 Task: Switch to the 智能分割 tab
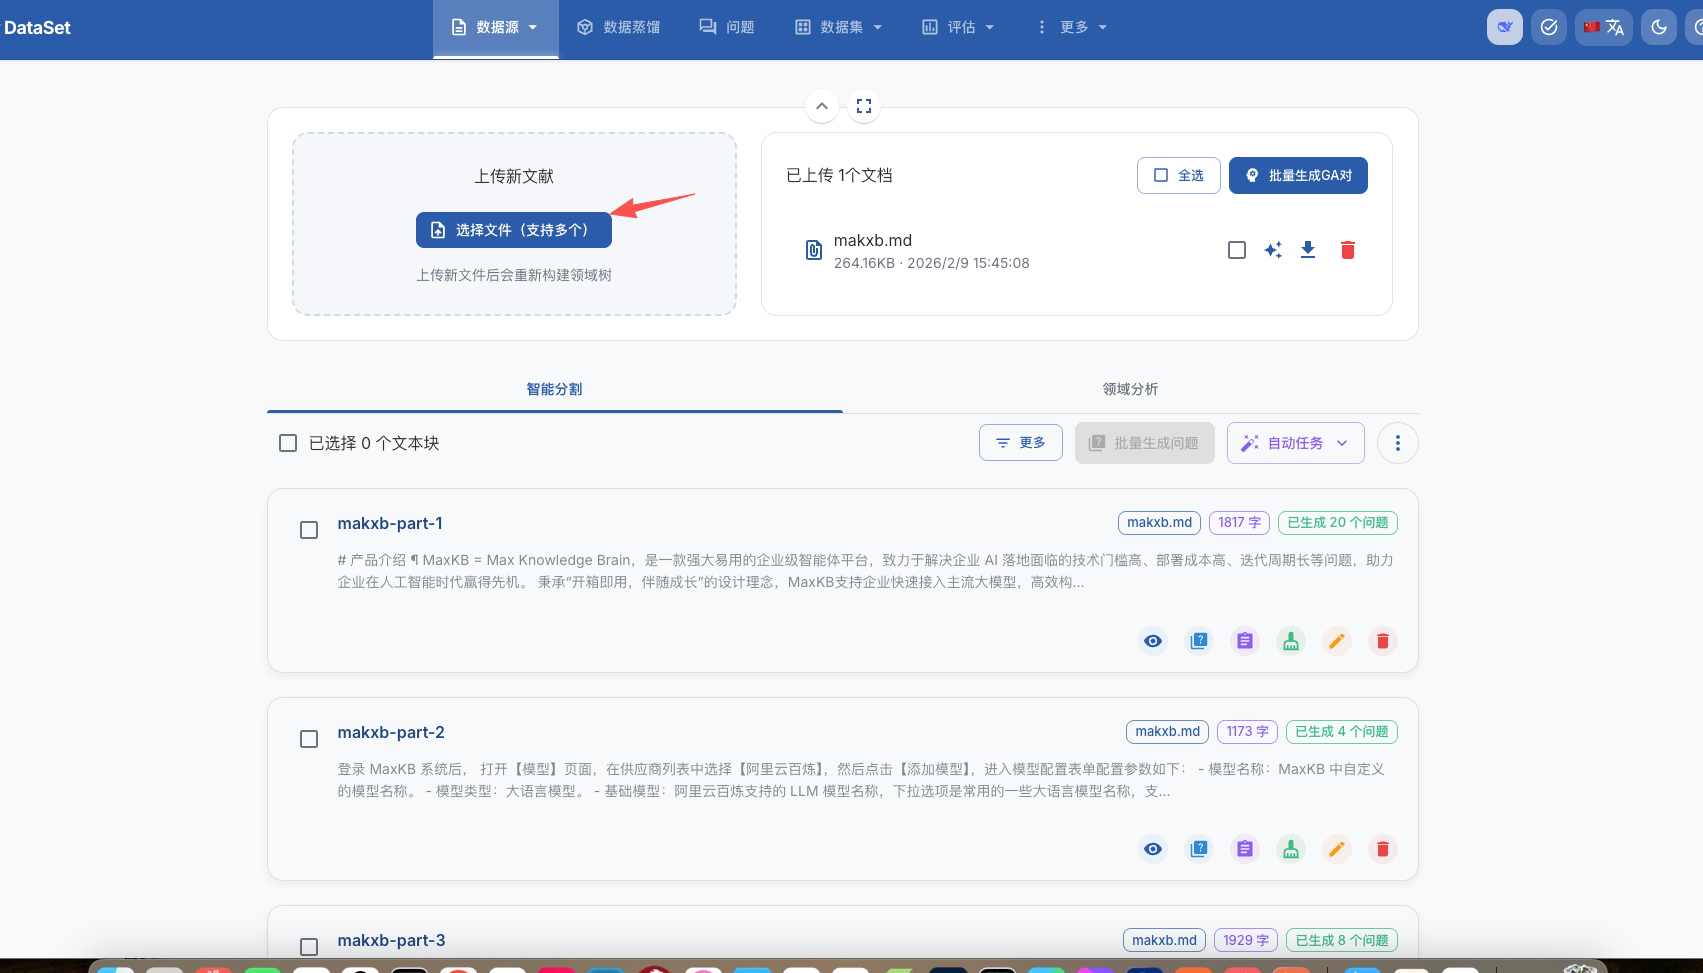(555, 389)
